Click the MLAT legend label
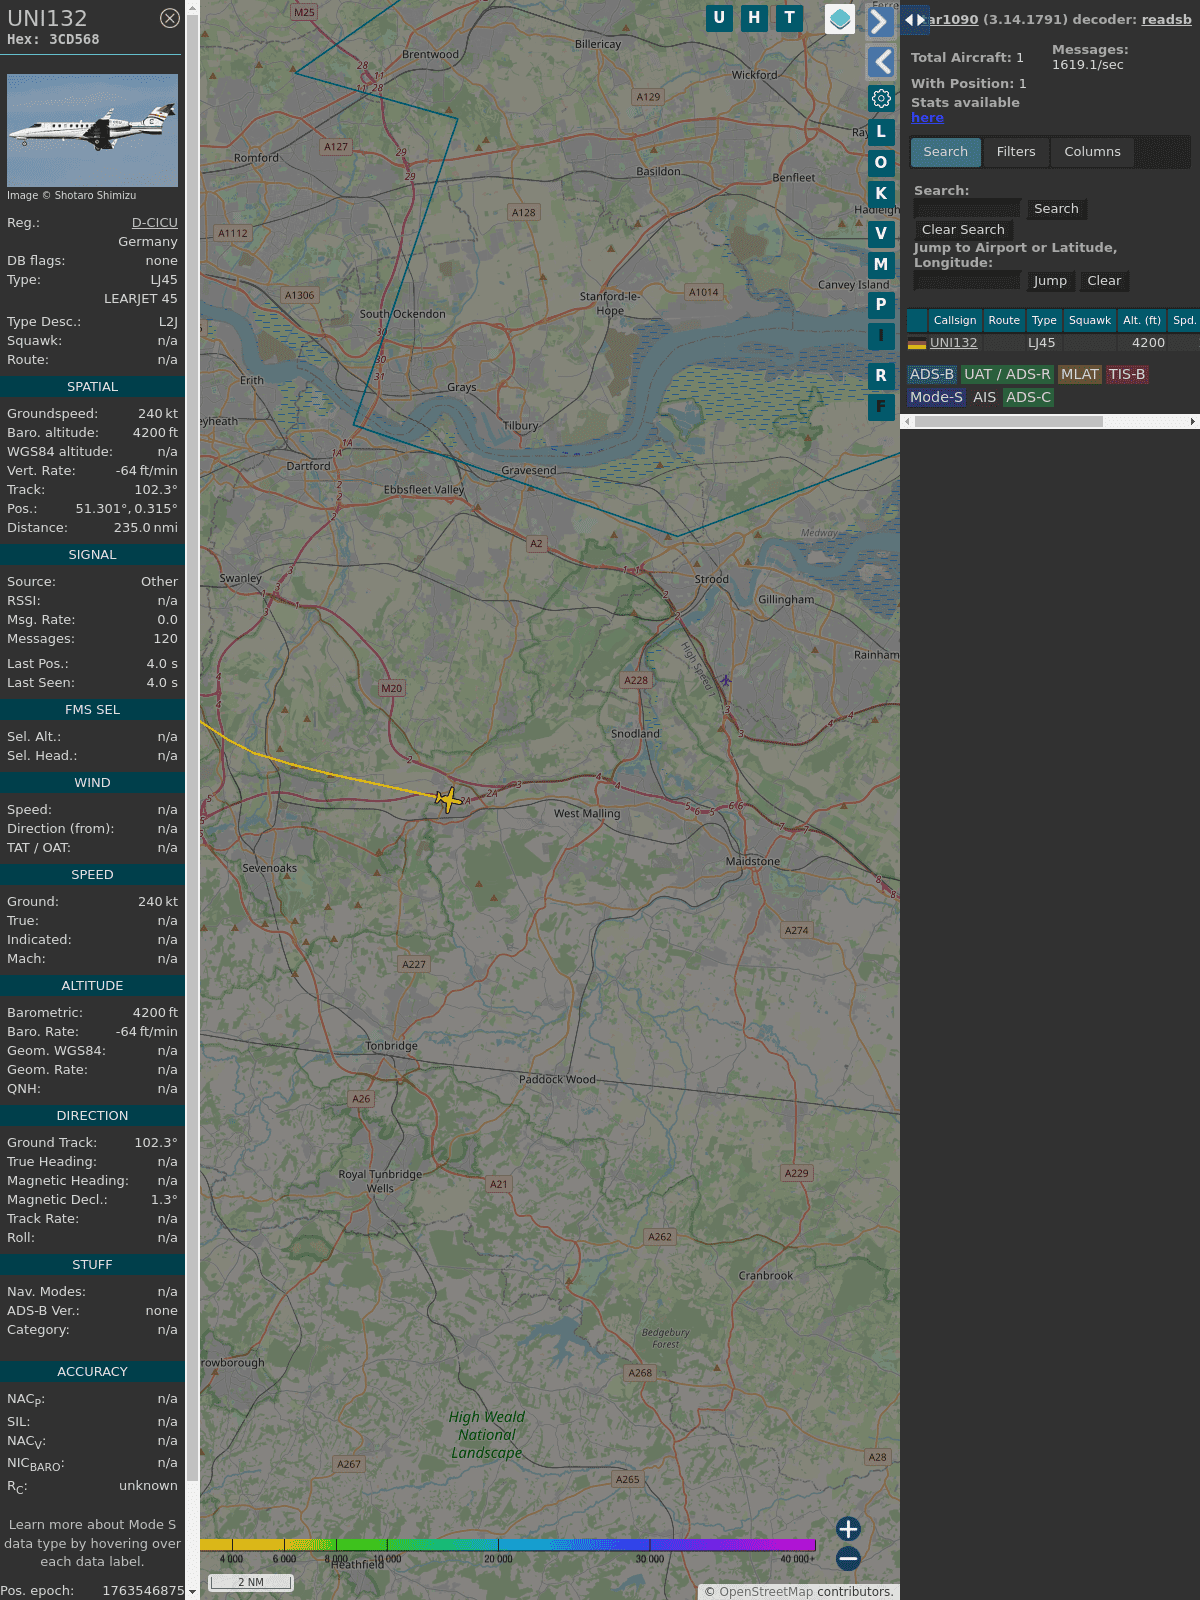The height and width of the screenshot is (1600, 1200). (x=1080, y=374)
